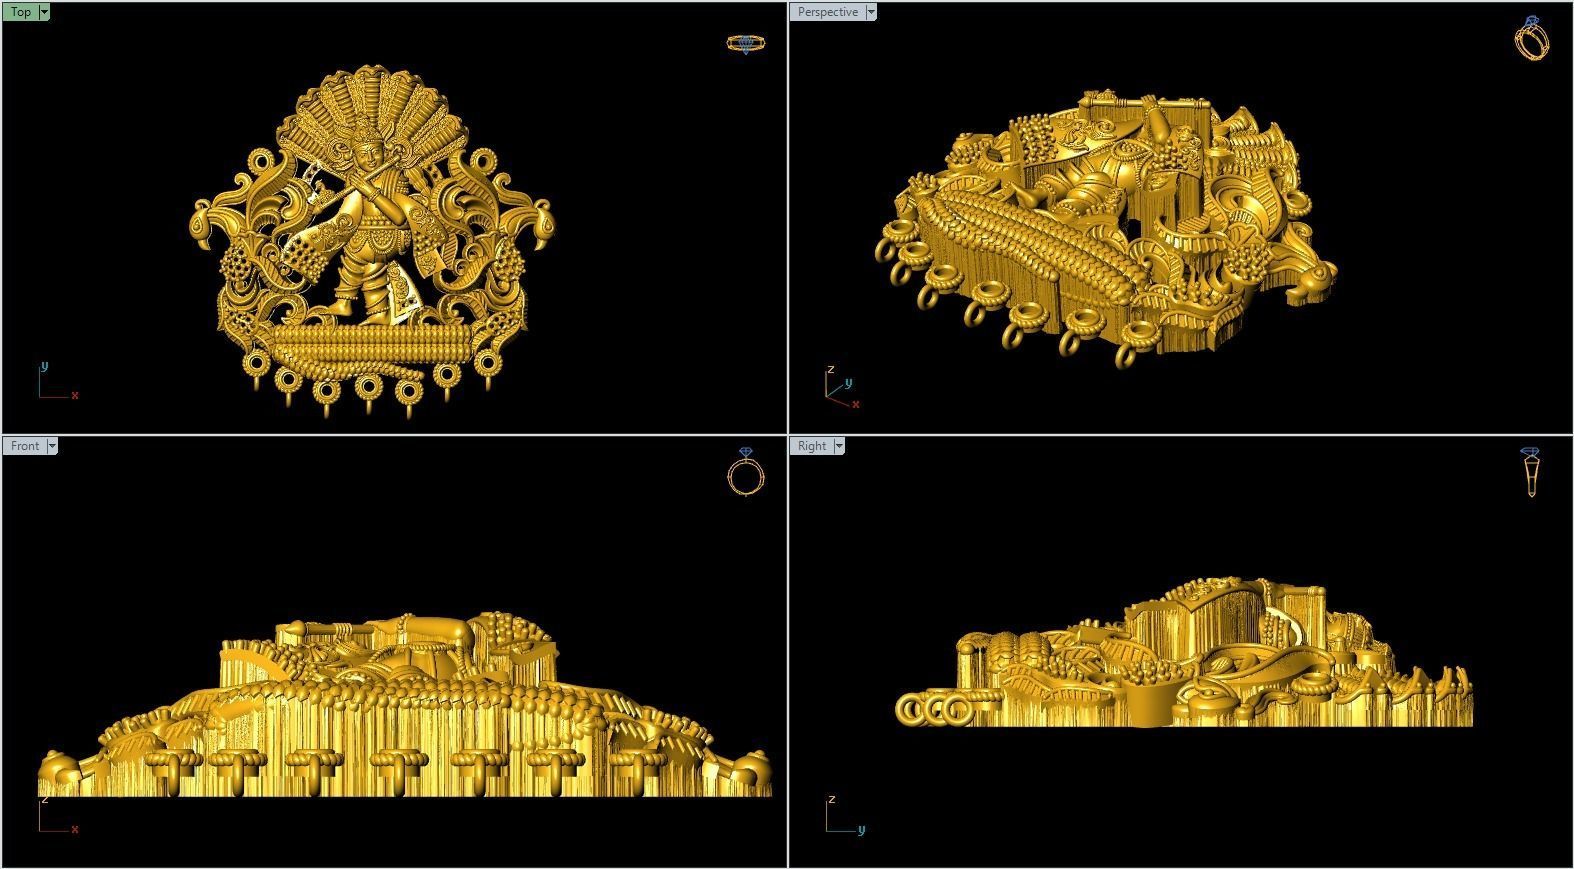Click the Perspective viewport title label
This screenshot has width=1574, height=869.
[x=827, y=12]
